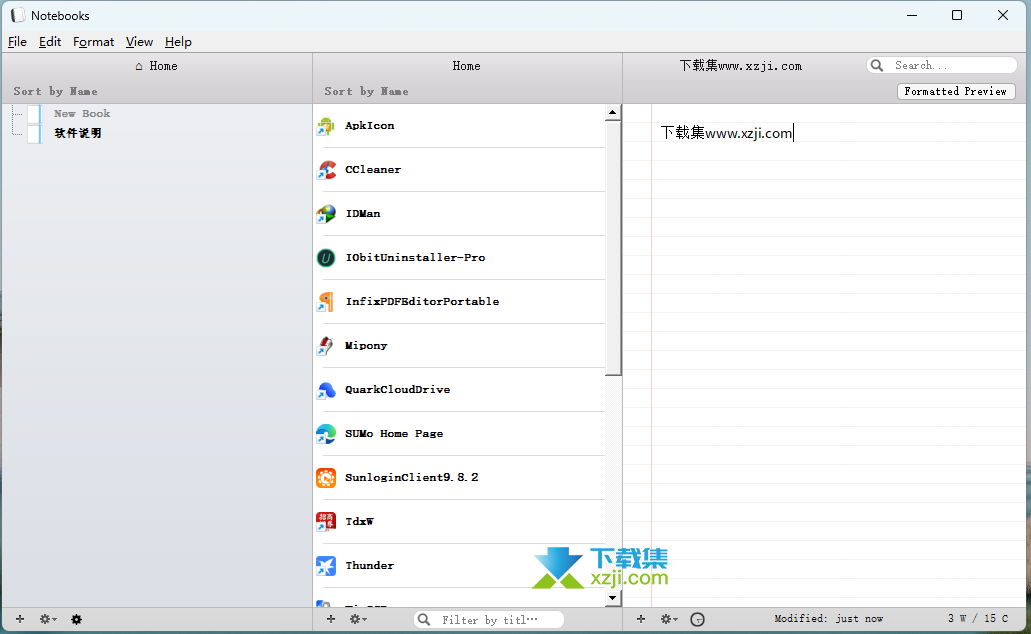Open the Help menu
Viewport: 1031px width, 634px height.
click(178, 41)
